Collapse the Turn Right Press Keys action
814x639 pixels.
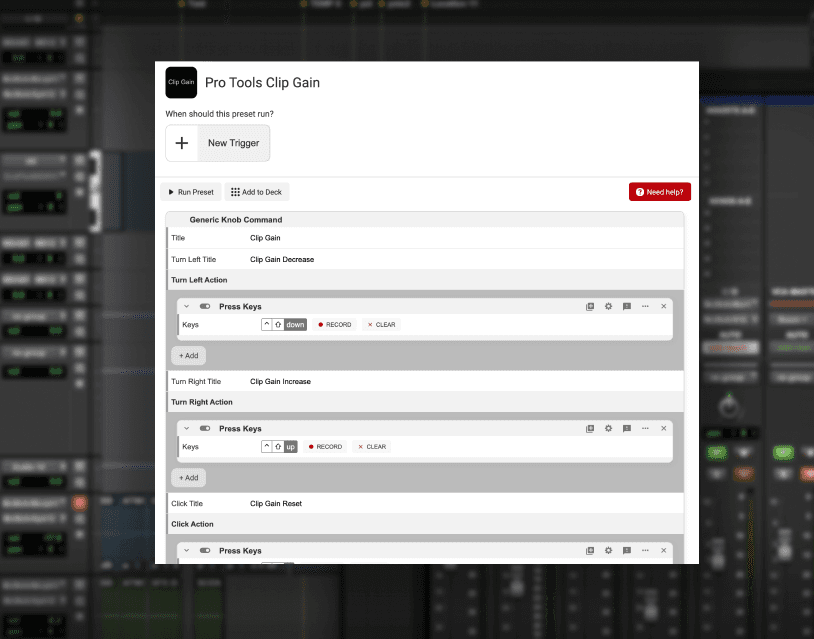click(x=187, y=428)
